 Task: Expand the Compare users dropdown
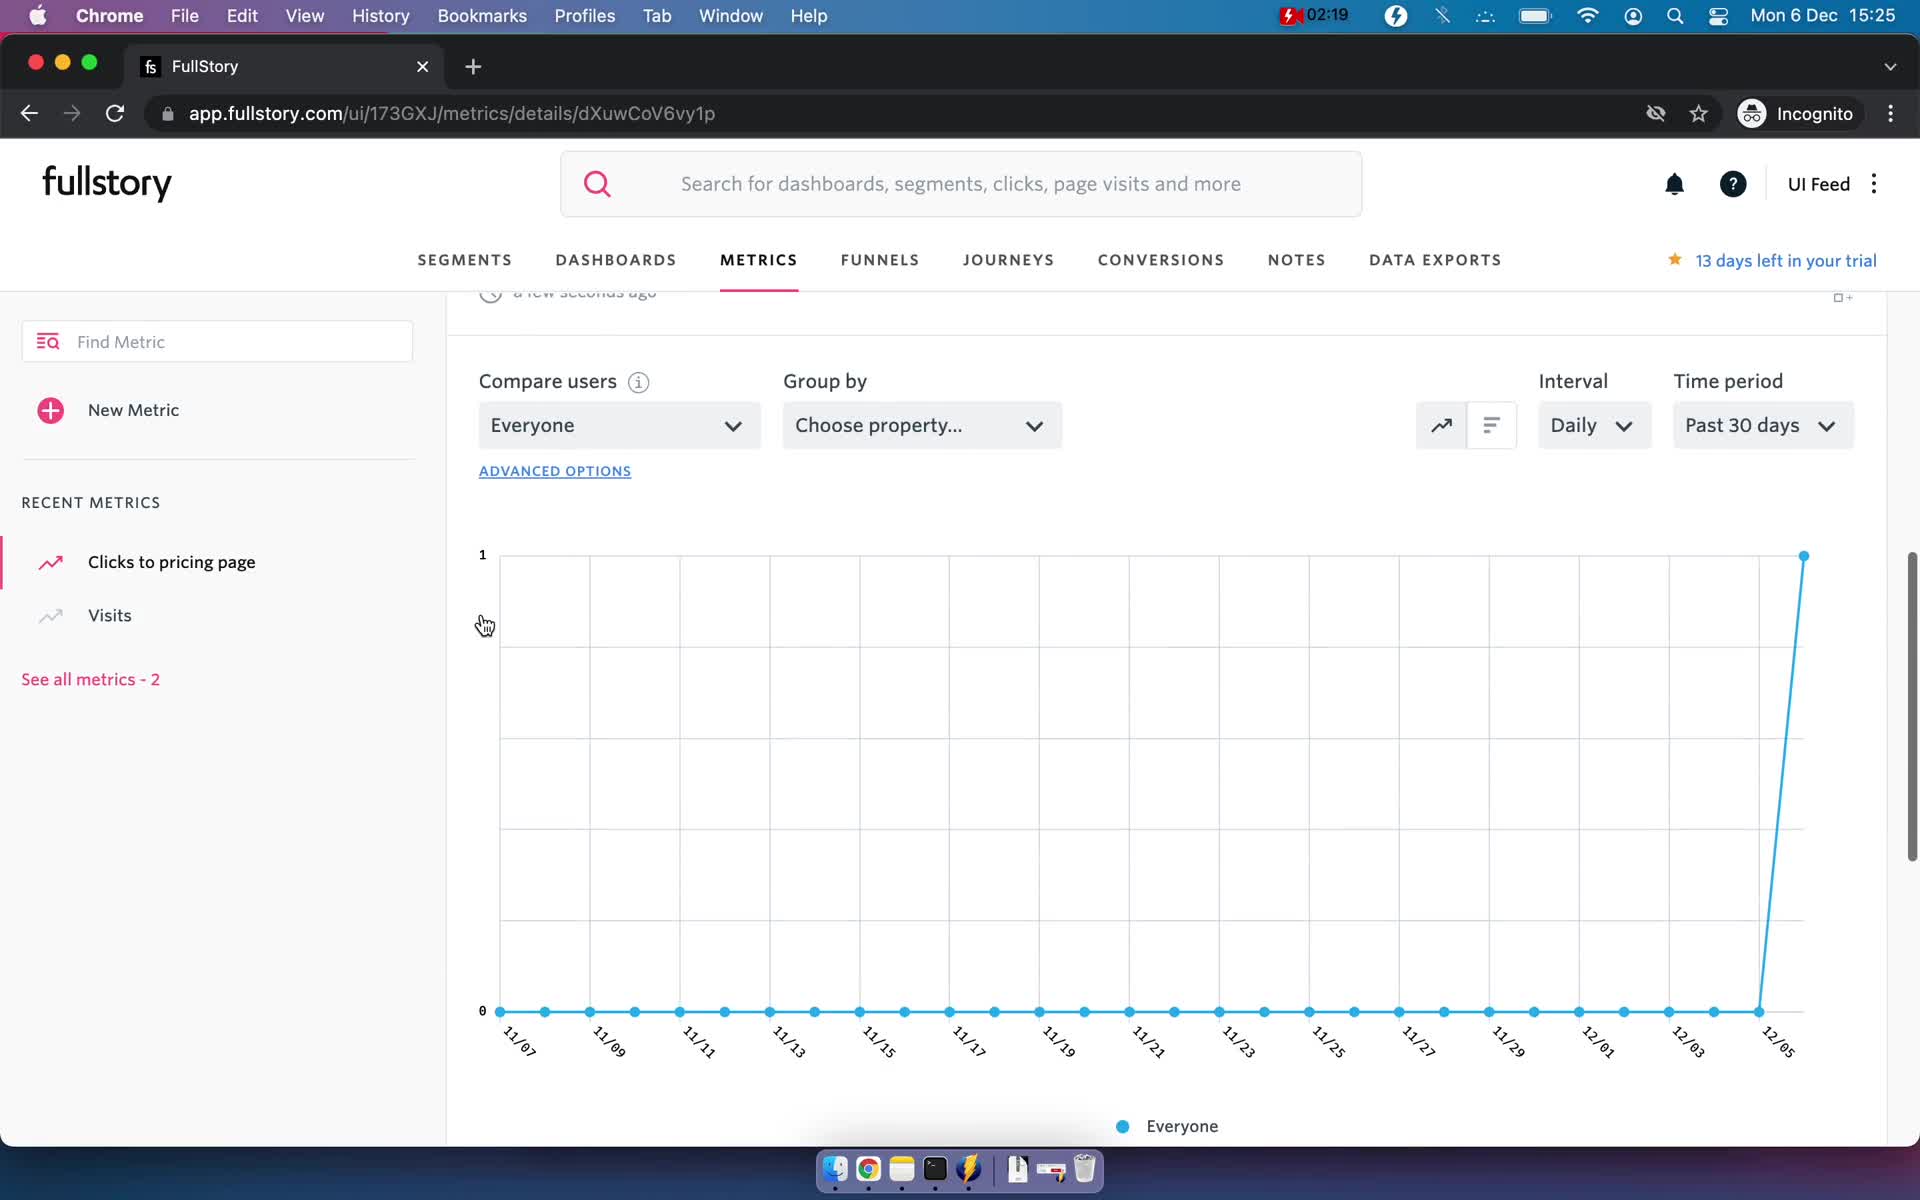618,424
